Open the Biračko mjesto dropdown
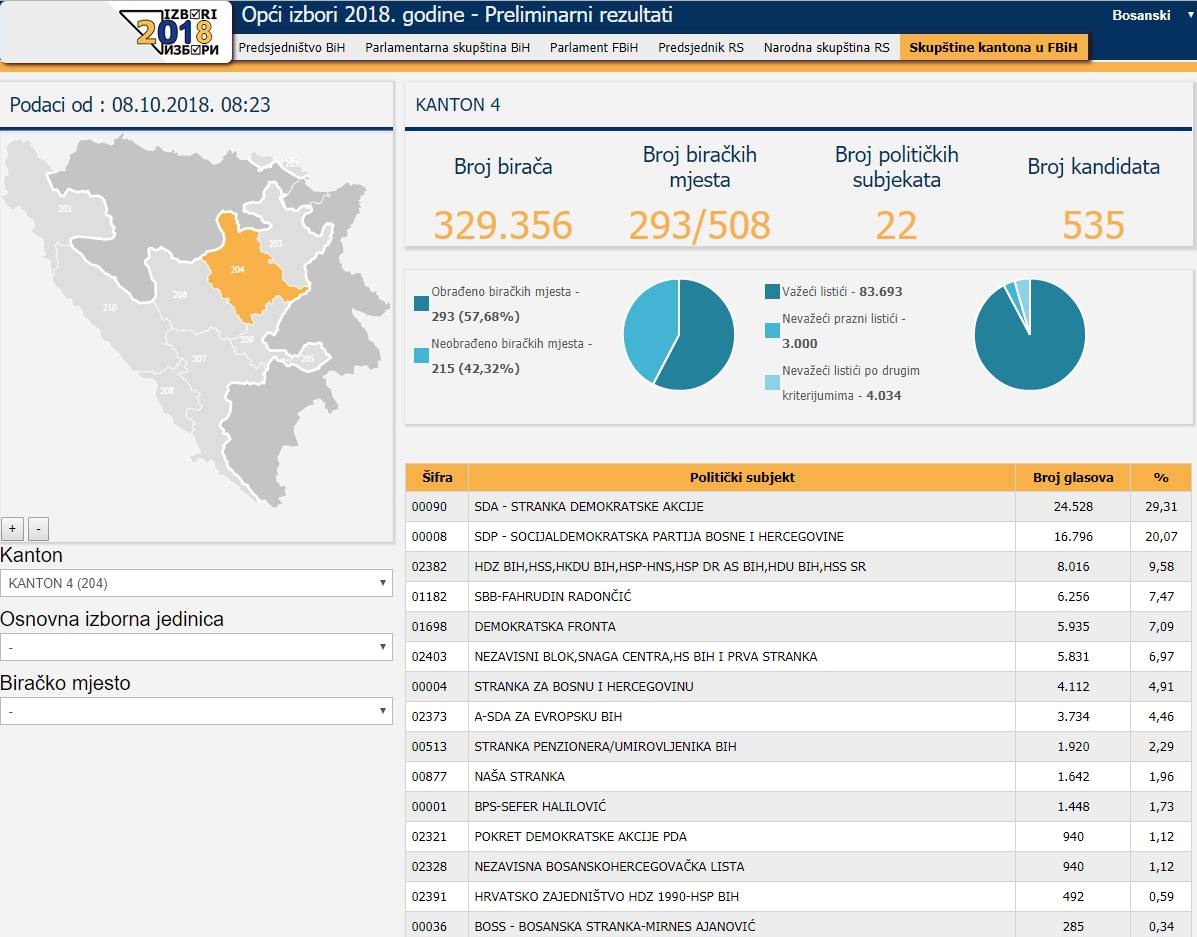 196,711
